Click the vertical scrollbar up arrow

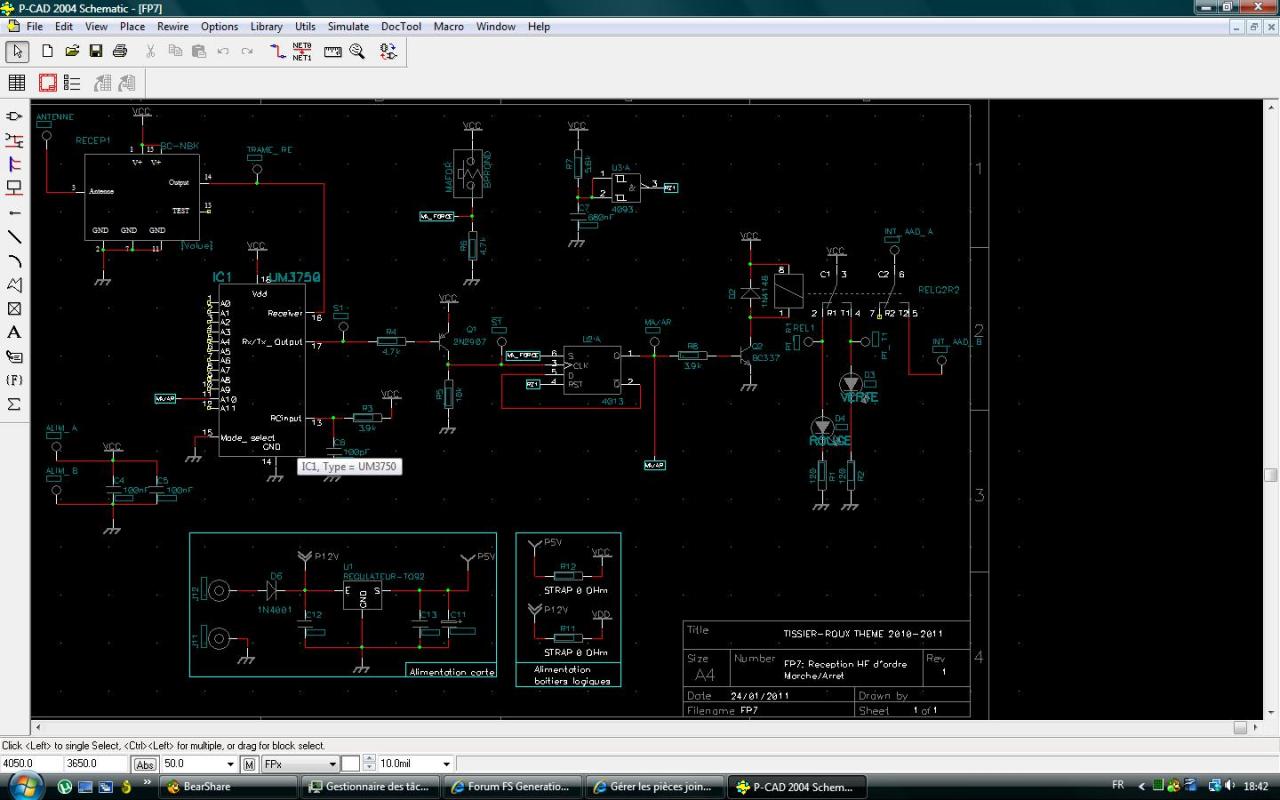(1271, 107)
